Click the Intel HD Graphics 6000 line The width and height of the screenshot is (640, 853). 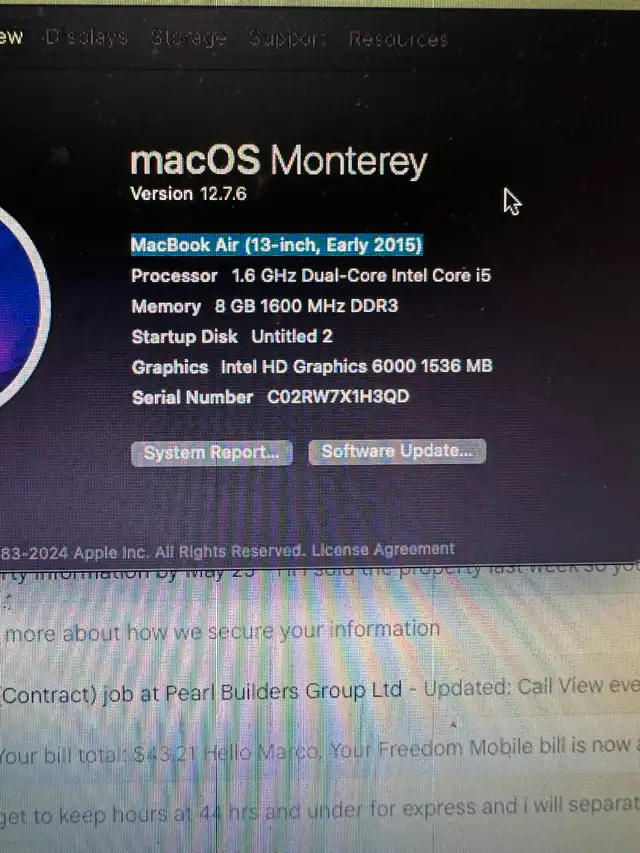pyautogui.click(x=312, y=367)
